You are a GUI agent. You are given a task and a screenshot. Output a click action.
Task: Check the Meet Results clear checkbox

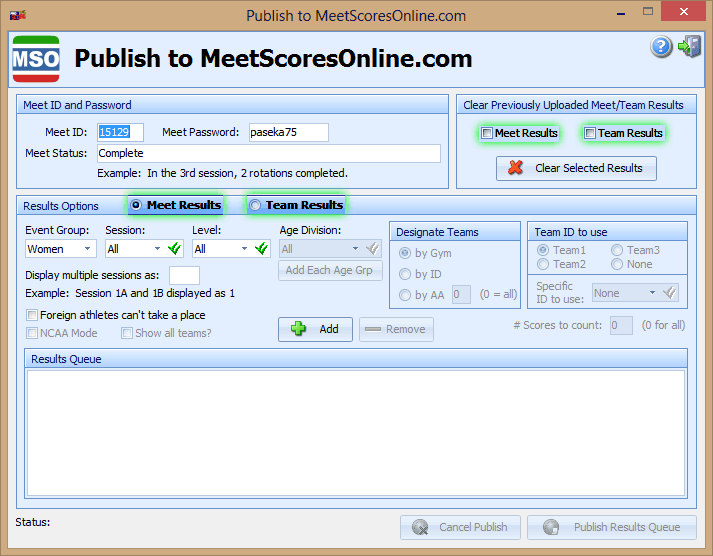(x=487, y=133)
